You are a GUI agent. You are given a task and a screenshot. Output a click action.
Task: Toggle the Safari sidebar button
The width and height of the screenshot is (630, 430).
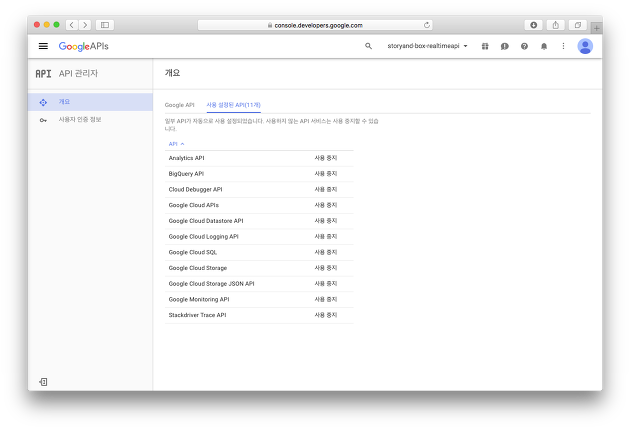click(x=105, y=25)
